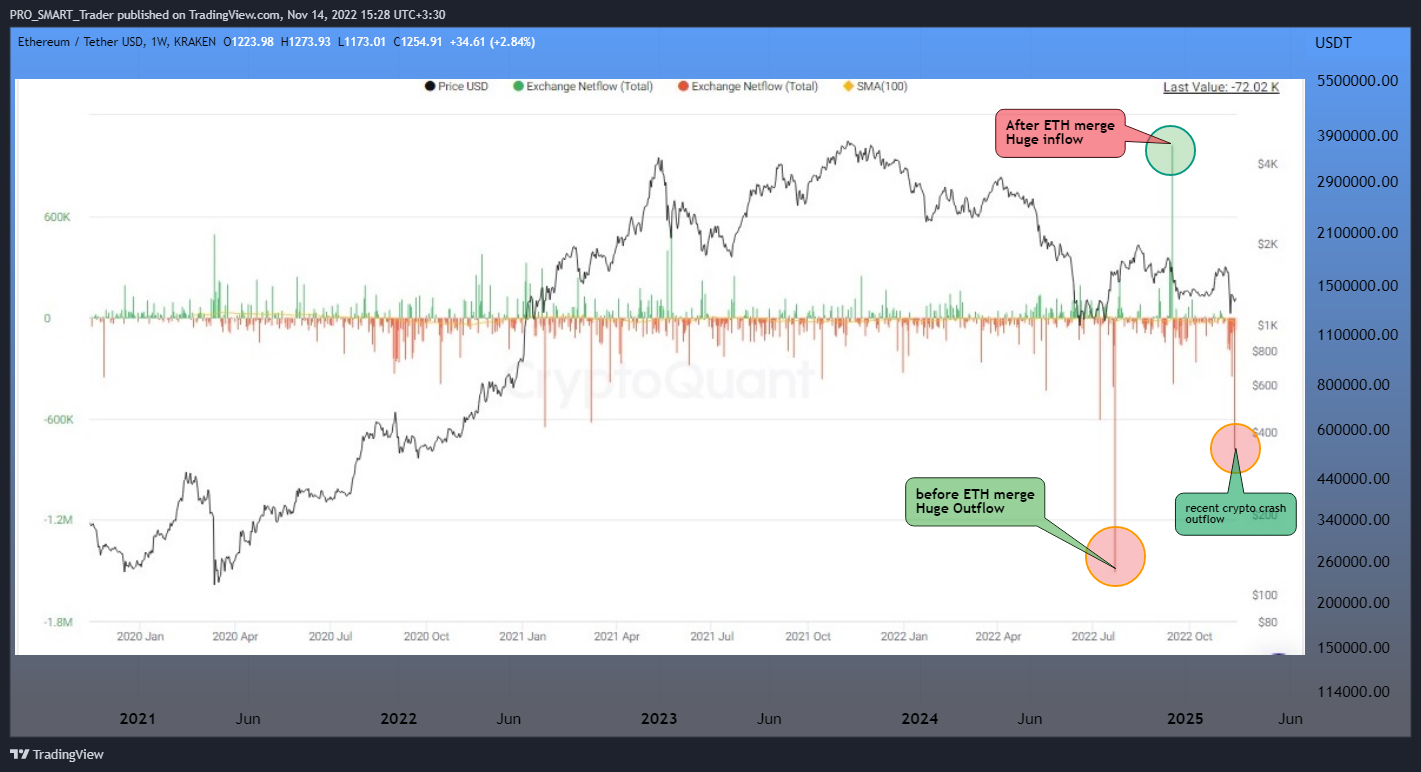Click the green circle marking the inflow spike
The image size is (1421, 772).
[x=1170, y=150]
